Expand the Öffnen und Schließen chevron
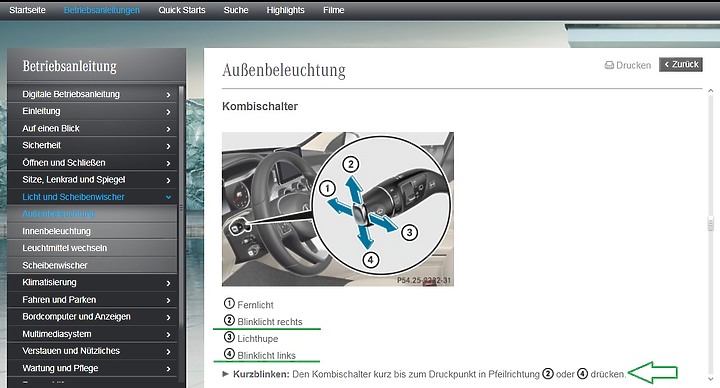This screenshot has height=388, width=720. tap(169, 163)
